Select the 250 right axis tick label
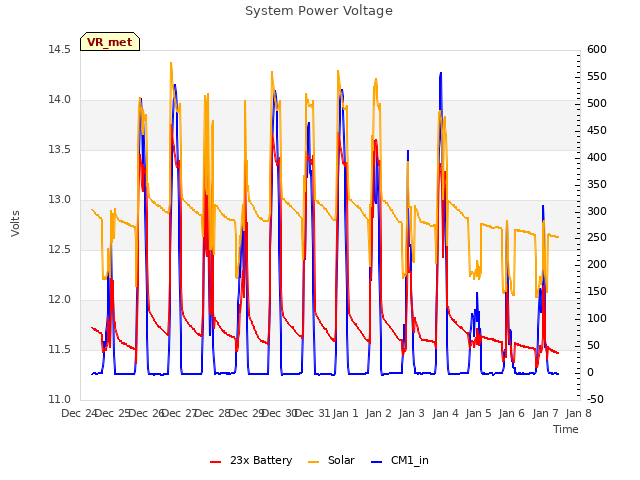Viewport: 640px width, 480px height. (597, 238)
